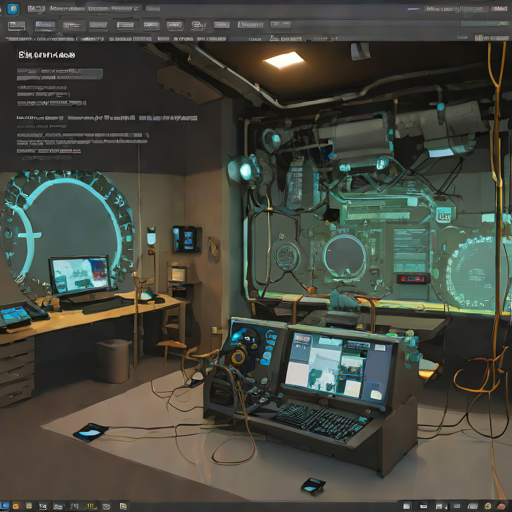Click the round yellow icon in the system tray
Screen dimensions: 512x512
click(488, 506)
